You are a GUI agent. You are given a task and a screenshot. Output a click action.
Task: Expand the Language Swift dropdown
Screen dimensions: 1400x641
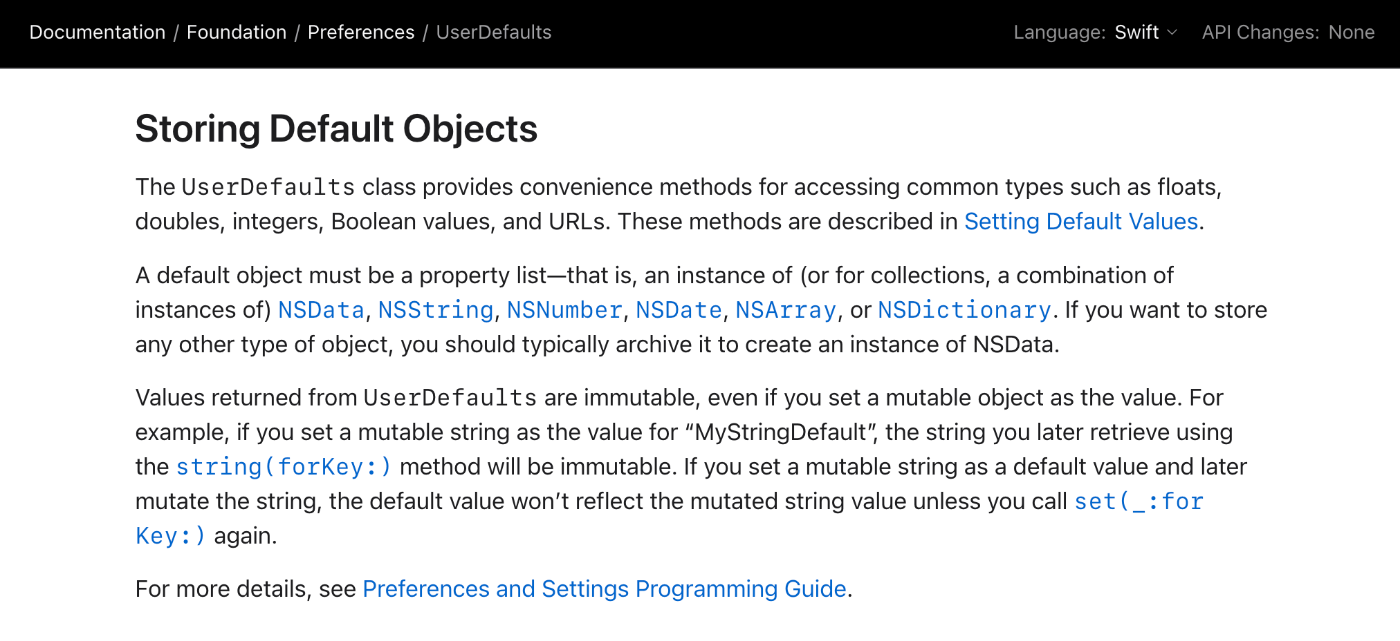pyautogui.click(x=1146, y=32)
